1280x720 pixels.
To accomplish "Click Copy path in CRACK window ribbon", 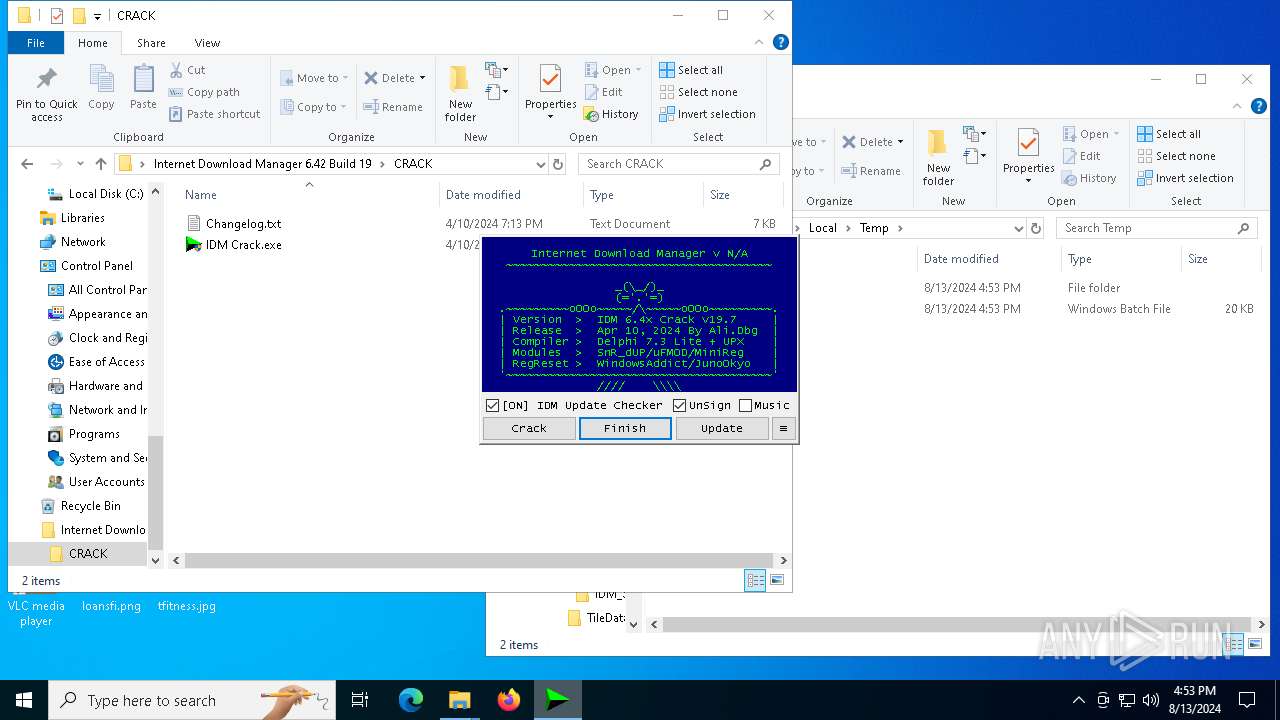I will click(204, 92).
